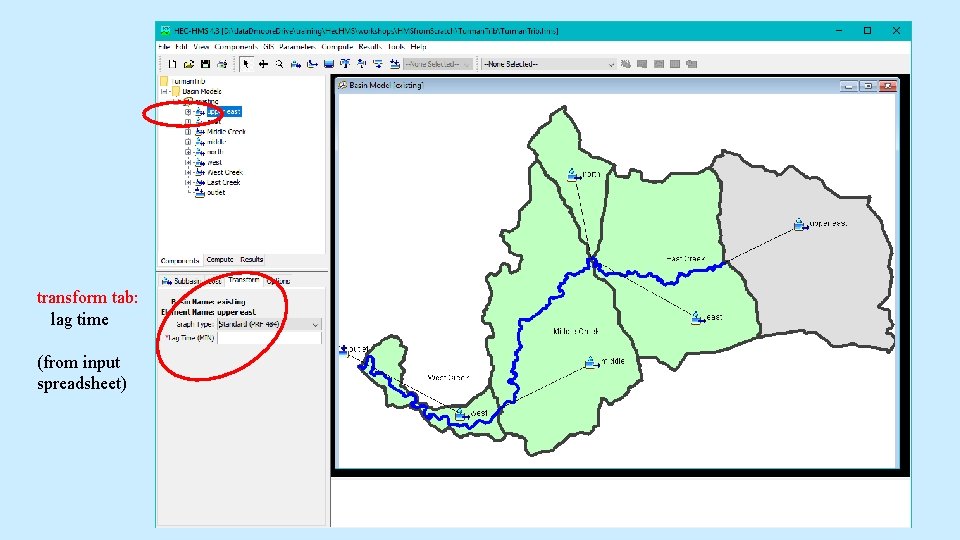The width and height of the screenshot is (960, 540).
Task: Click the middle subbasin icon on map
Action: coord(591,362)
